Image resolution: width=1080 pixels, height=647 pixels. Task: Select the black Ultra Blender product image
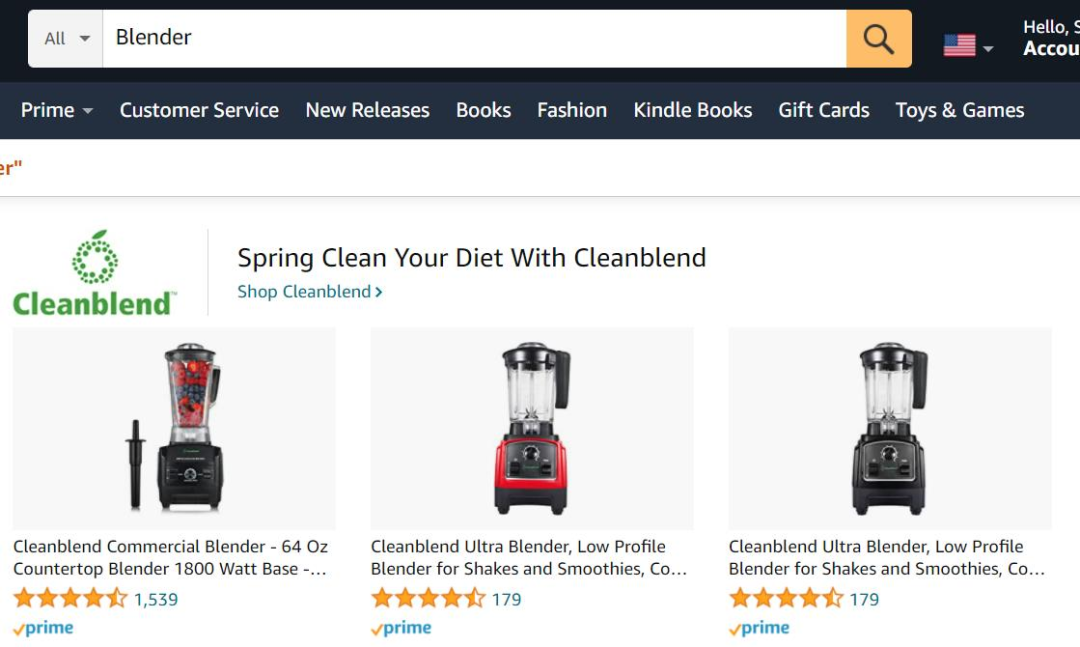pyautogui.click(x=889, y=428)
